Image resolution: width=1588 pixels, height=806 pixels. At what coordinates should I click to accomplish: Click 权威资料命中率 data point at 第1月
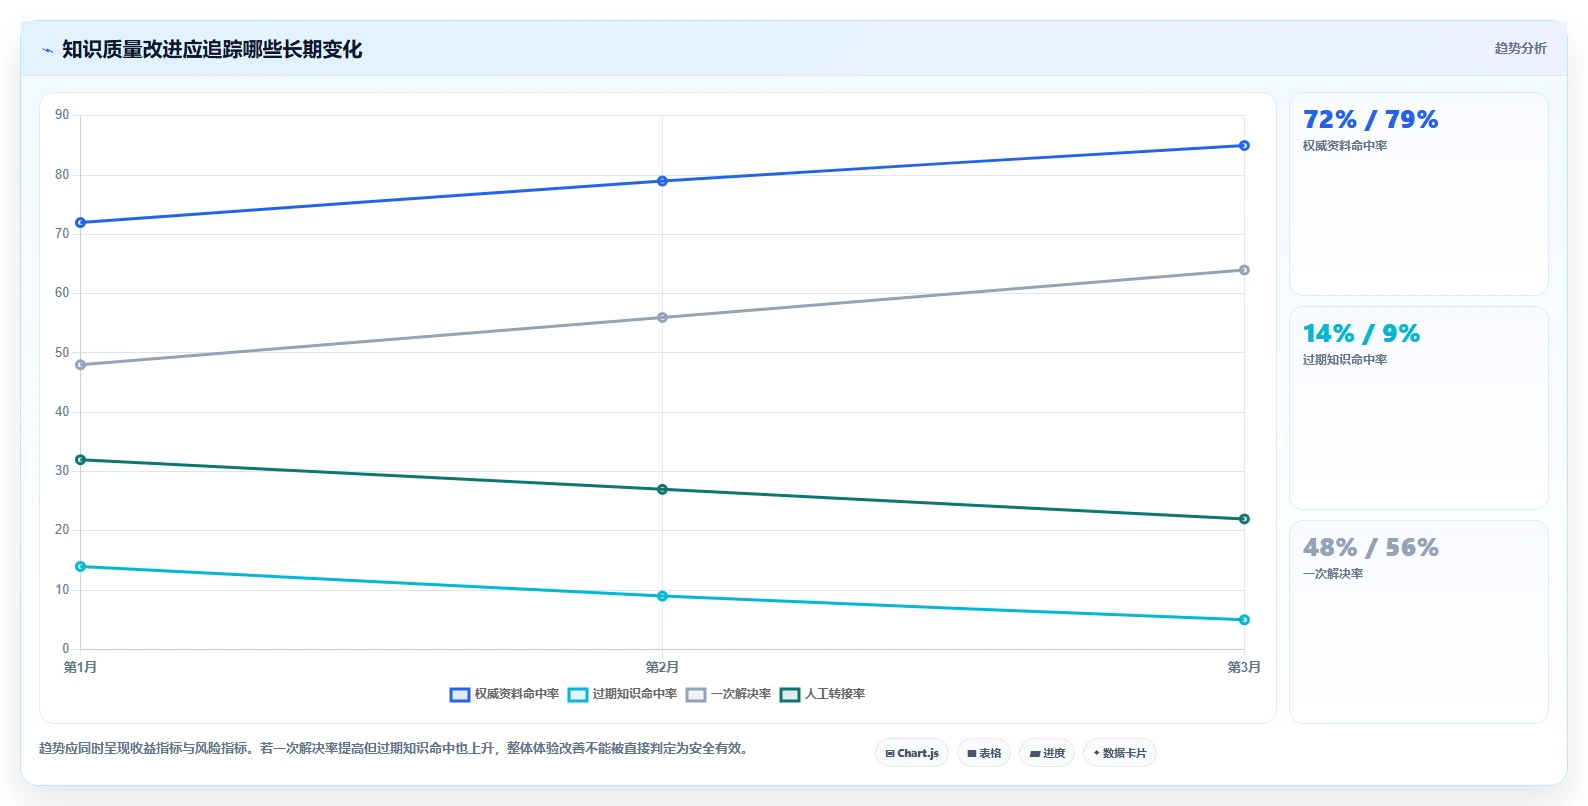tap(81, 223)
